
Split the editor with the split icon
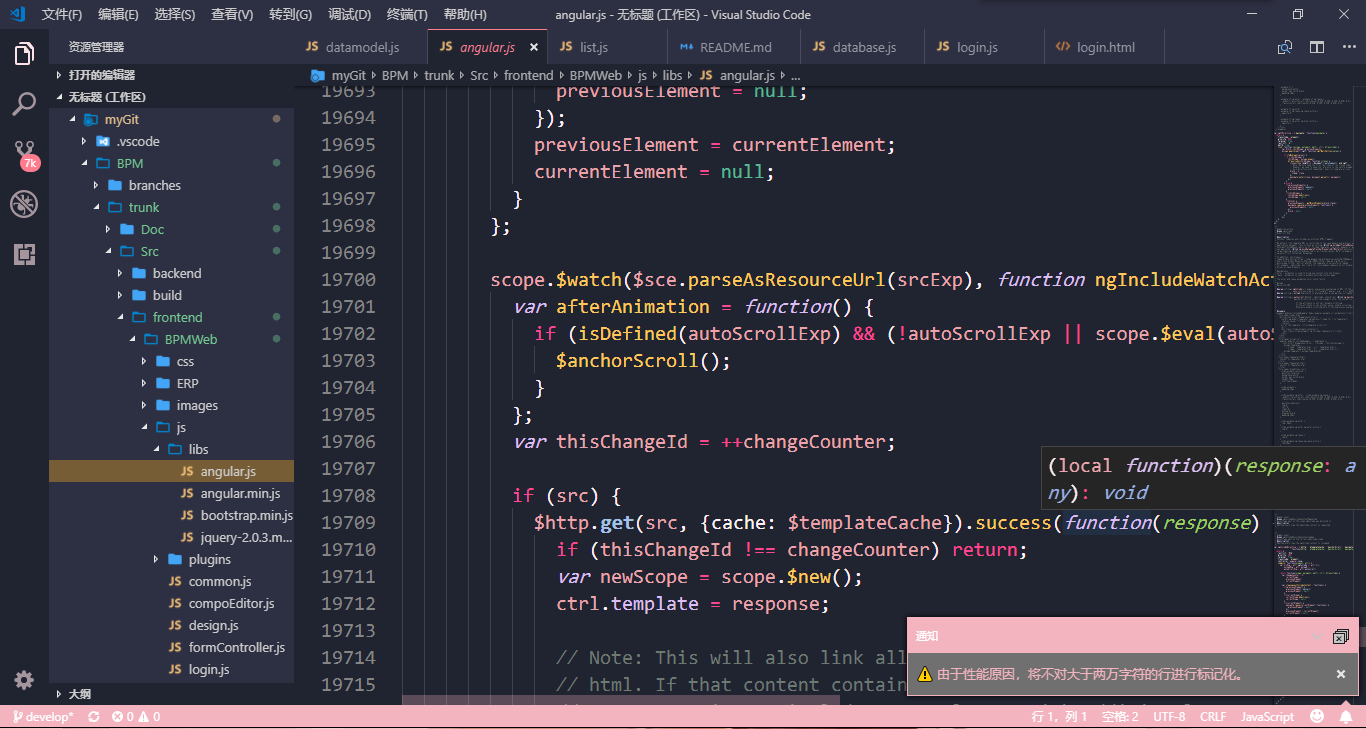(1316, 46)
